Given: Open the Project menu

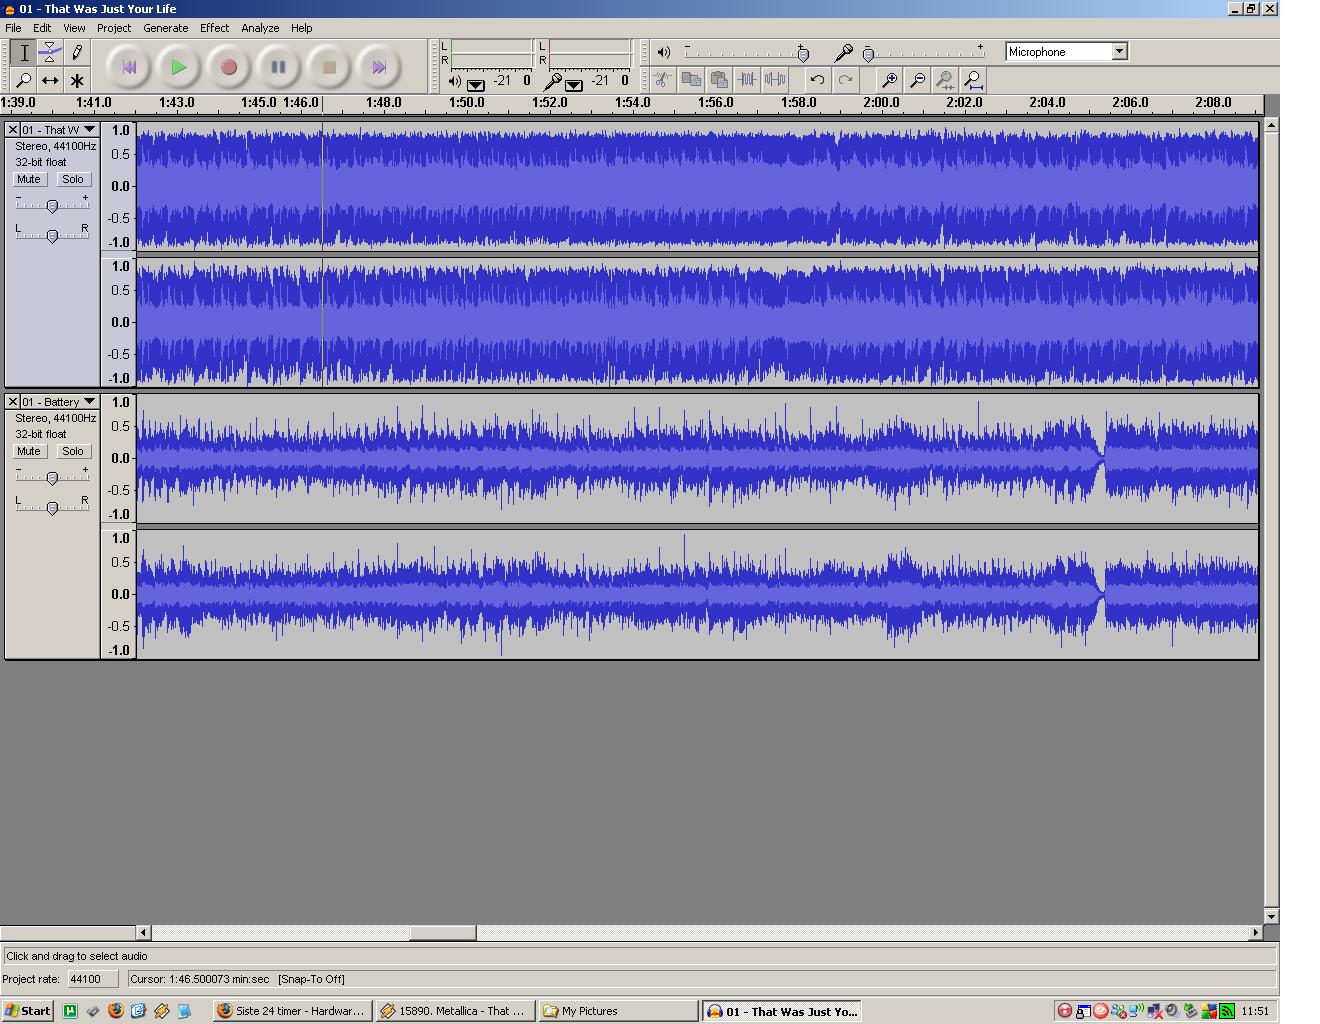Looking at the screenshot, I should (114, 28).
